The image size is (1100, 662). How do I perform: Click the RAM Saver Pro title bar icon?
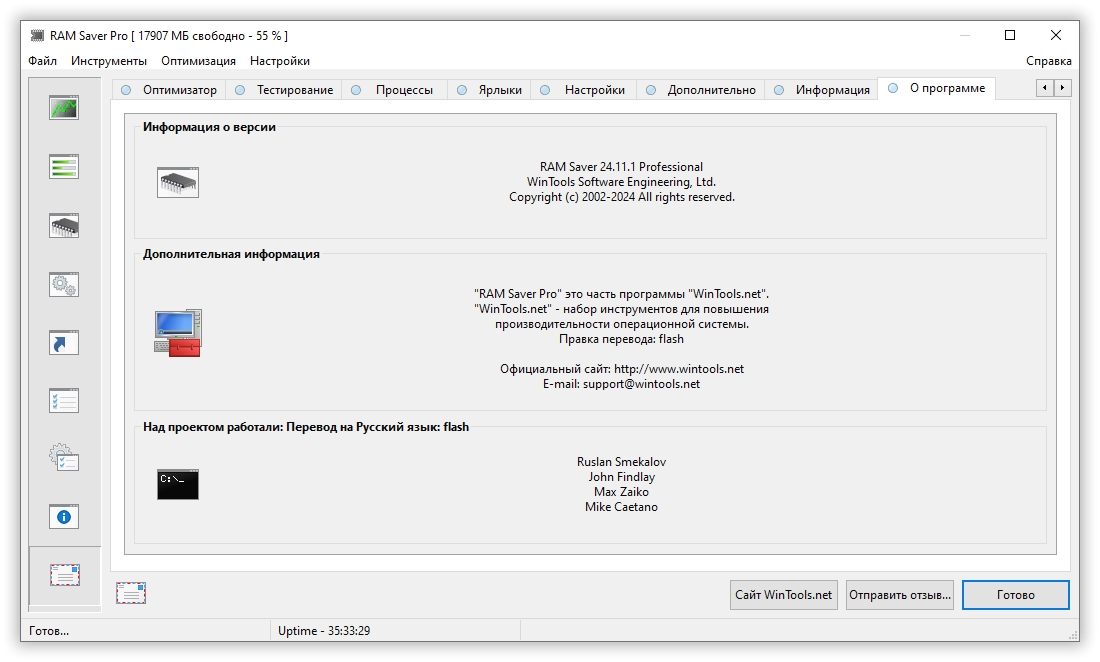click(x=37, y=35)
